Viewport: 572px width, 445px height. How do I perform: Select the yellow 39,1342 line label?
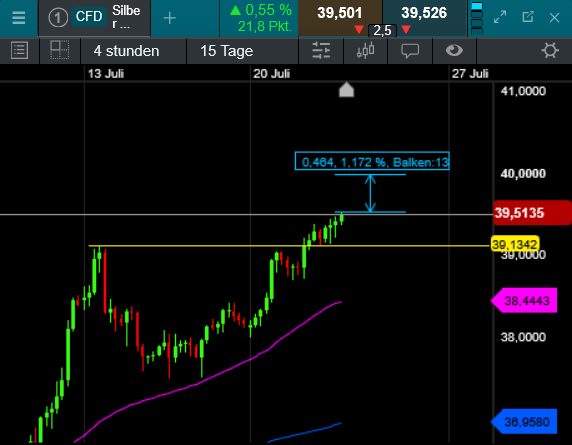click(x=515, y=244)
